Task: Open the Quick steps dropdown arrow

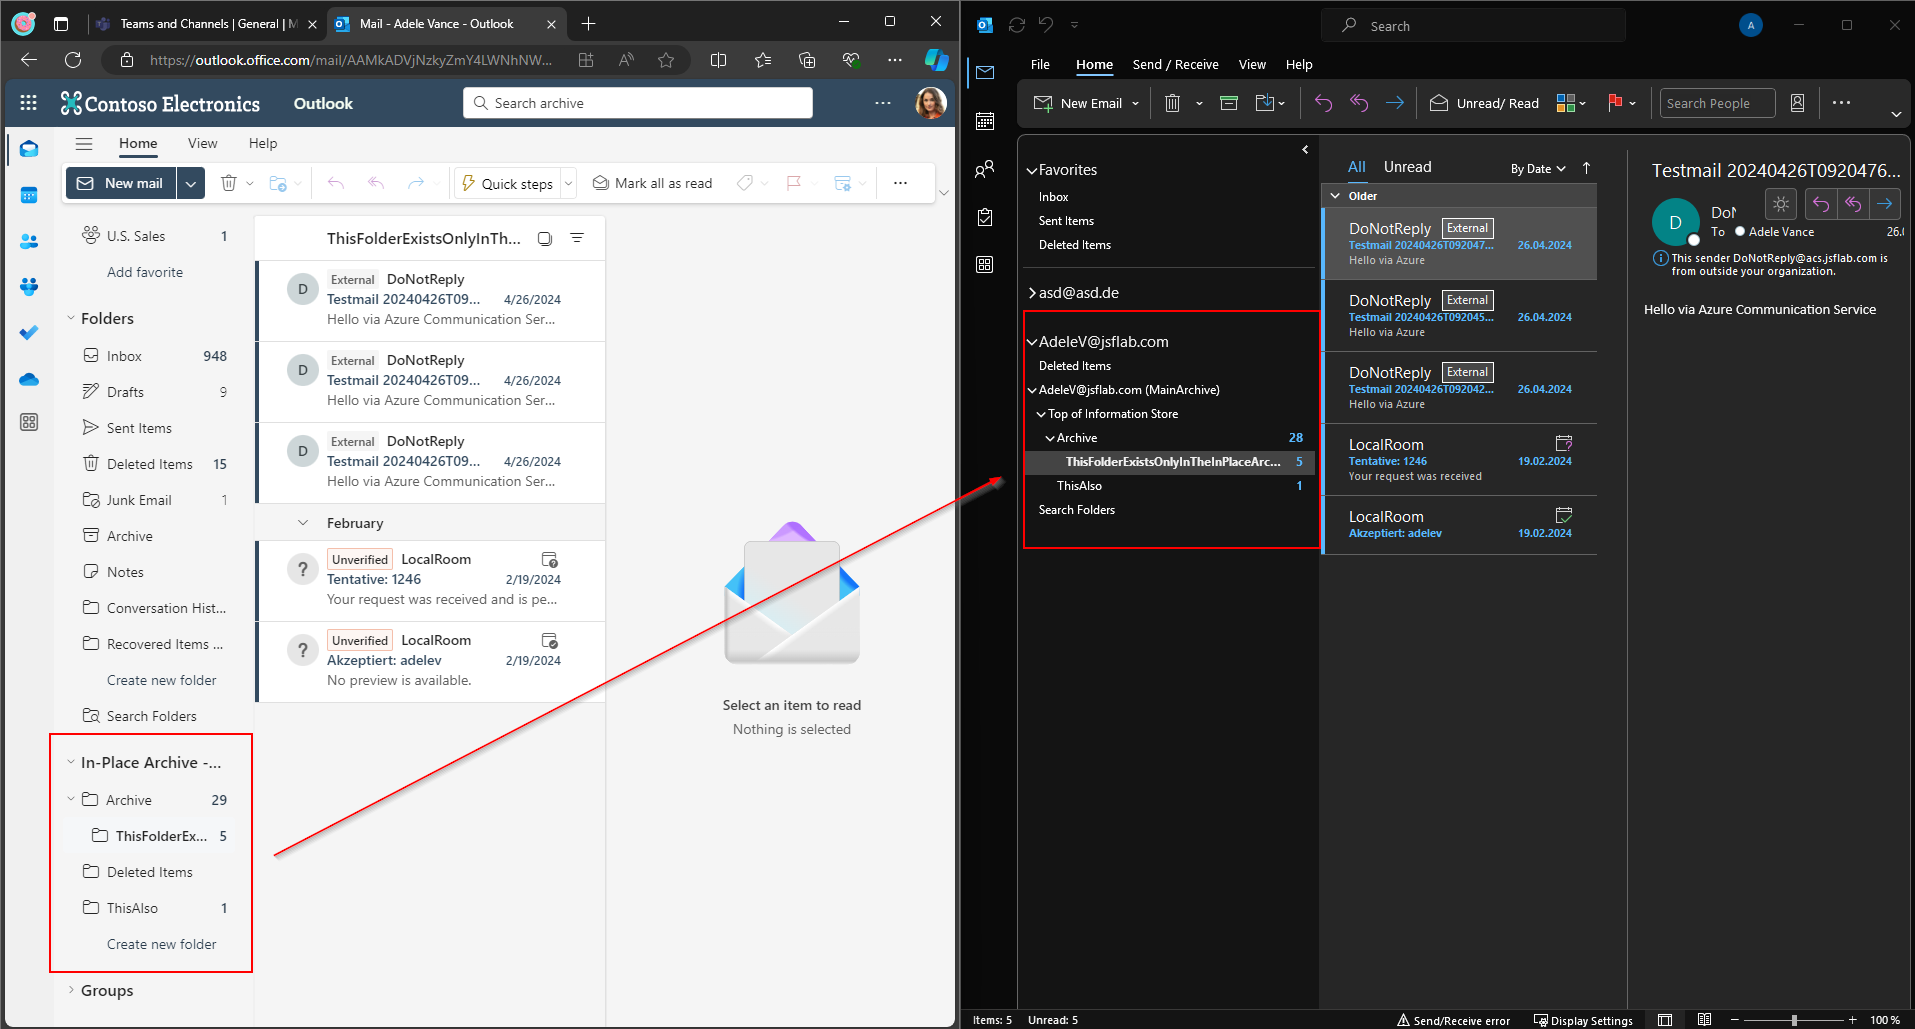Action: tap(568, 183)
